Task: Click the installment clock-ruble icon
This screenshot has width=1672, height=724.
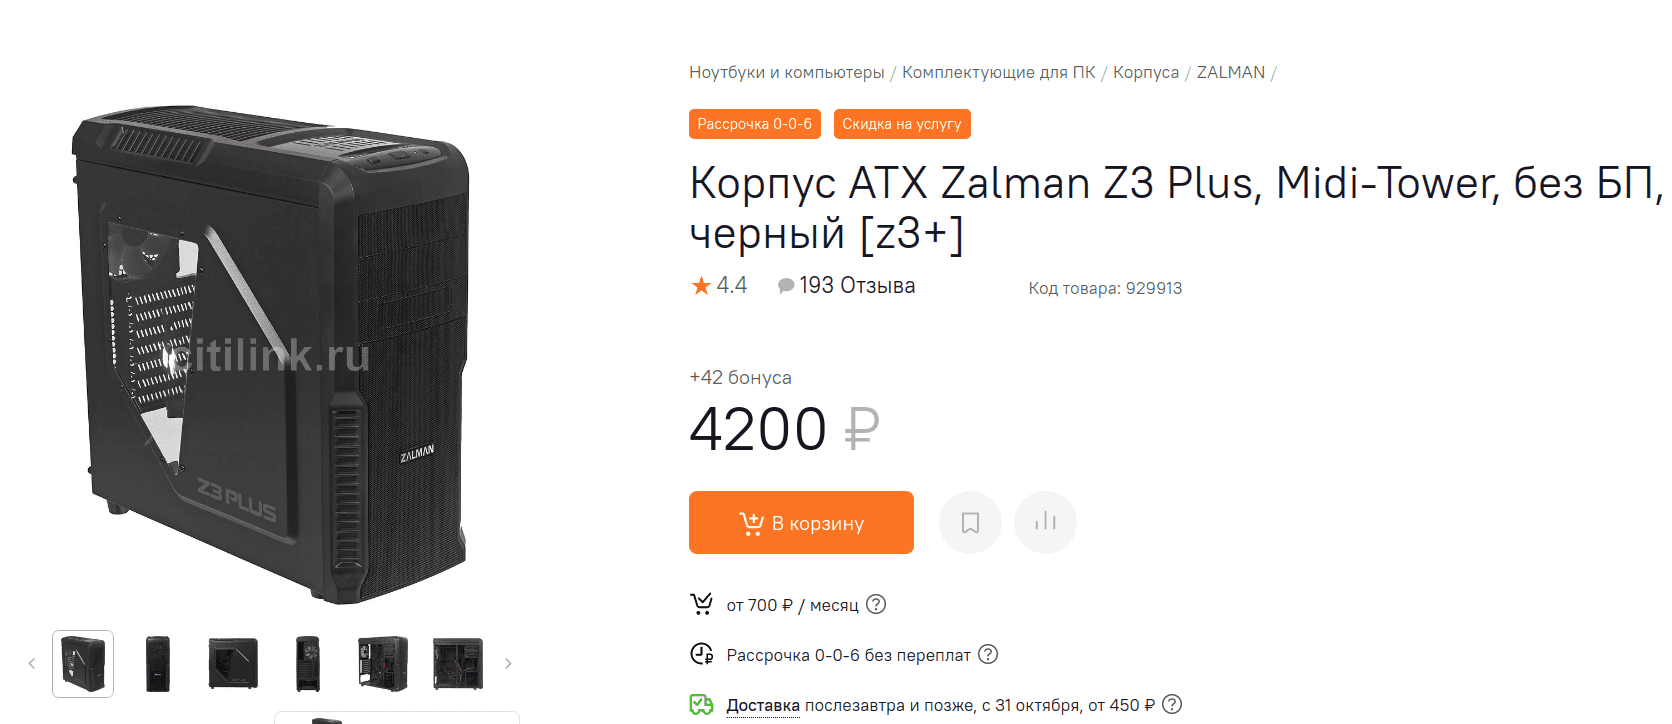Action: (701, 654)
